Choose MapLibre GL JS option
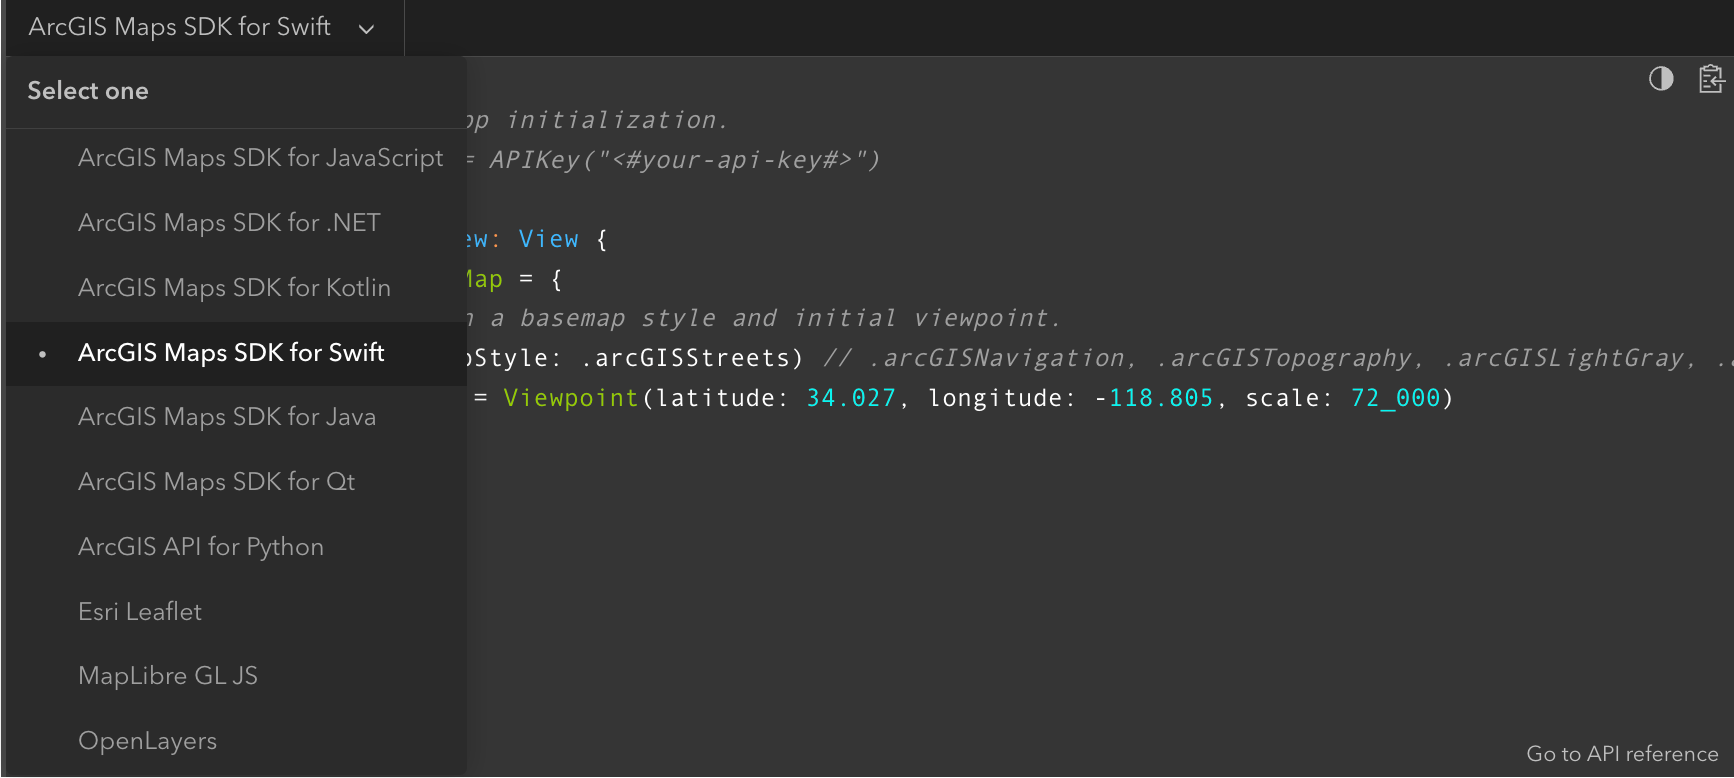The image size is (1734, 778). coord(236,676)
